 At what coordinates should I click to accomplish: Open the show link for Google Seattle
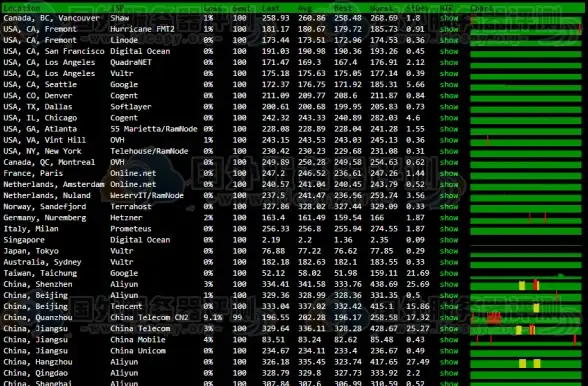(x=449, y=84)
